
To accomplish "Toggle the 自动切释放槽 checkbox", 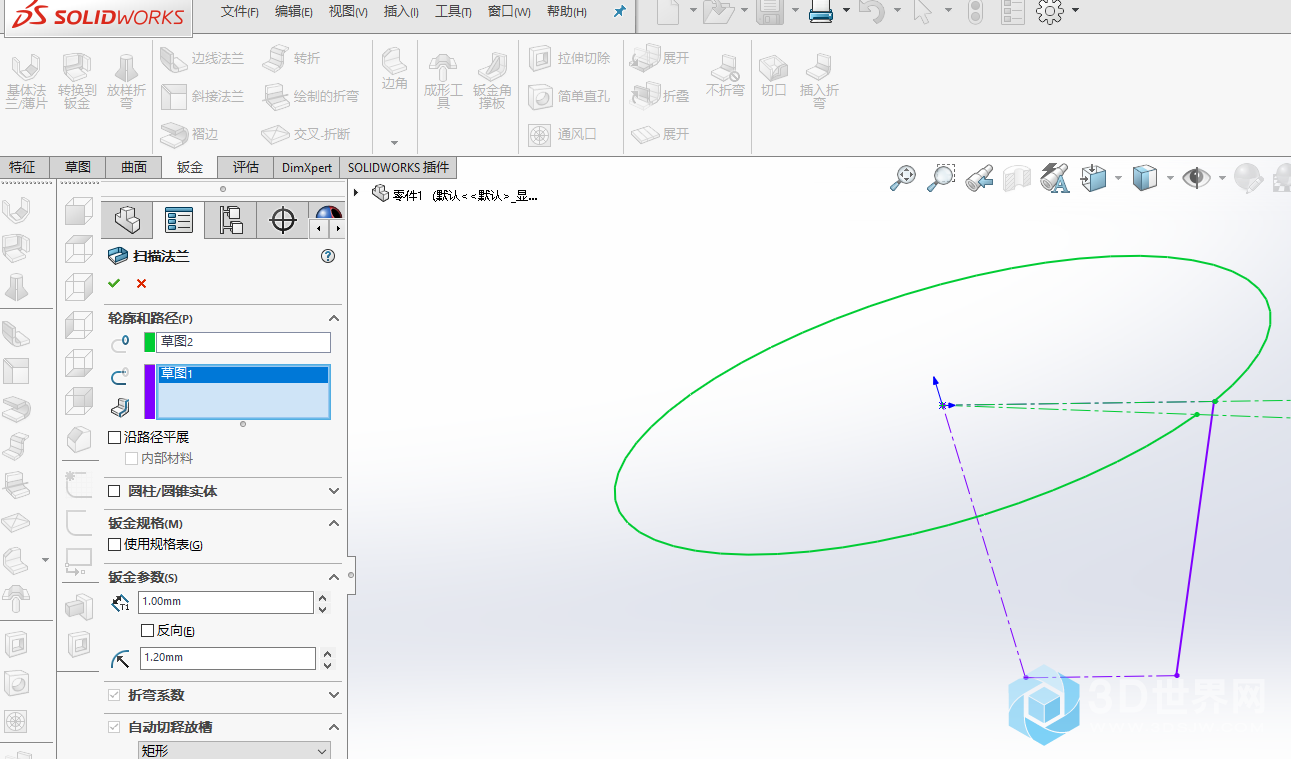I will point(114,727).
